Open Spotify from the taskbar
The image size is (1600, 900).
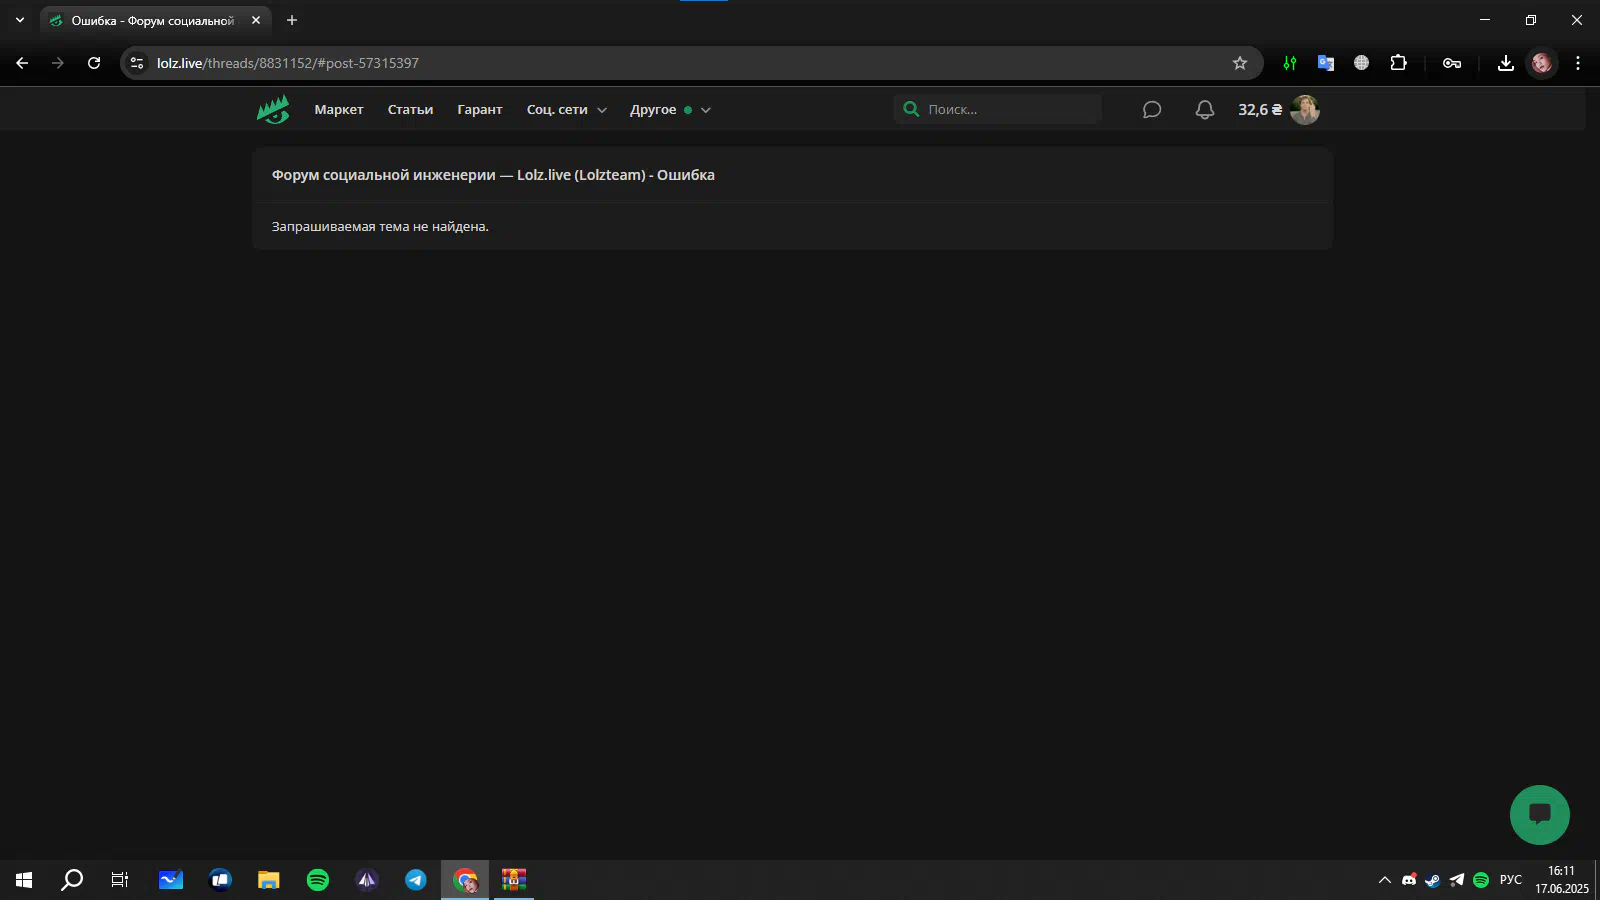[318, 880]
